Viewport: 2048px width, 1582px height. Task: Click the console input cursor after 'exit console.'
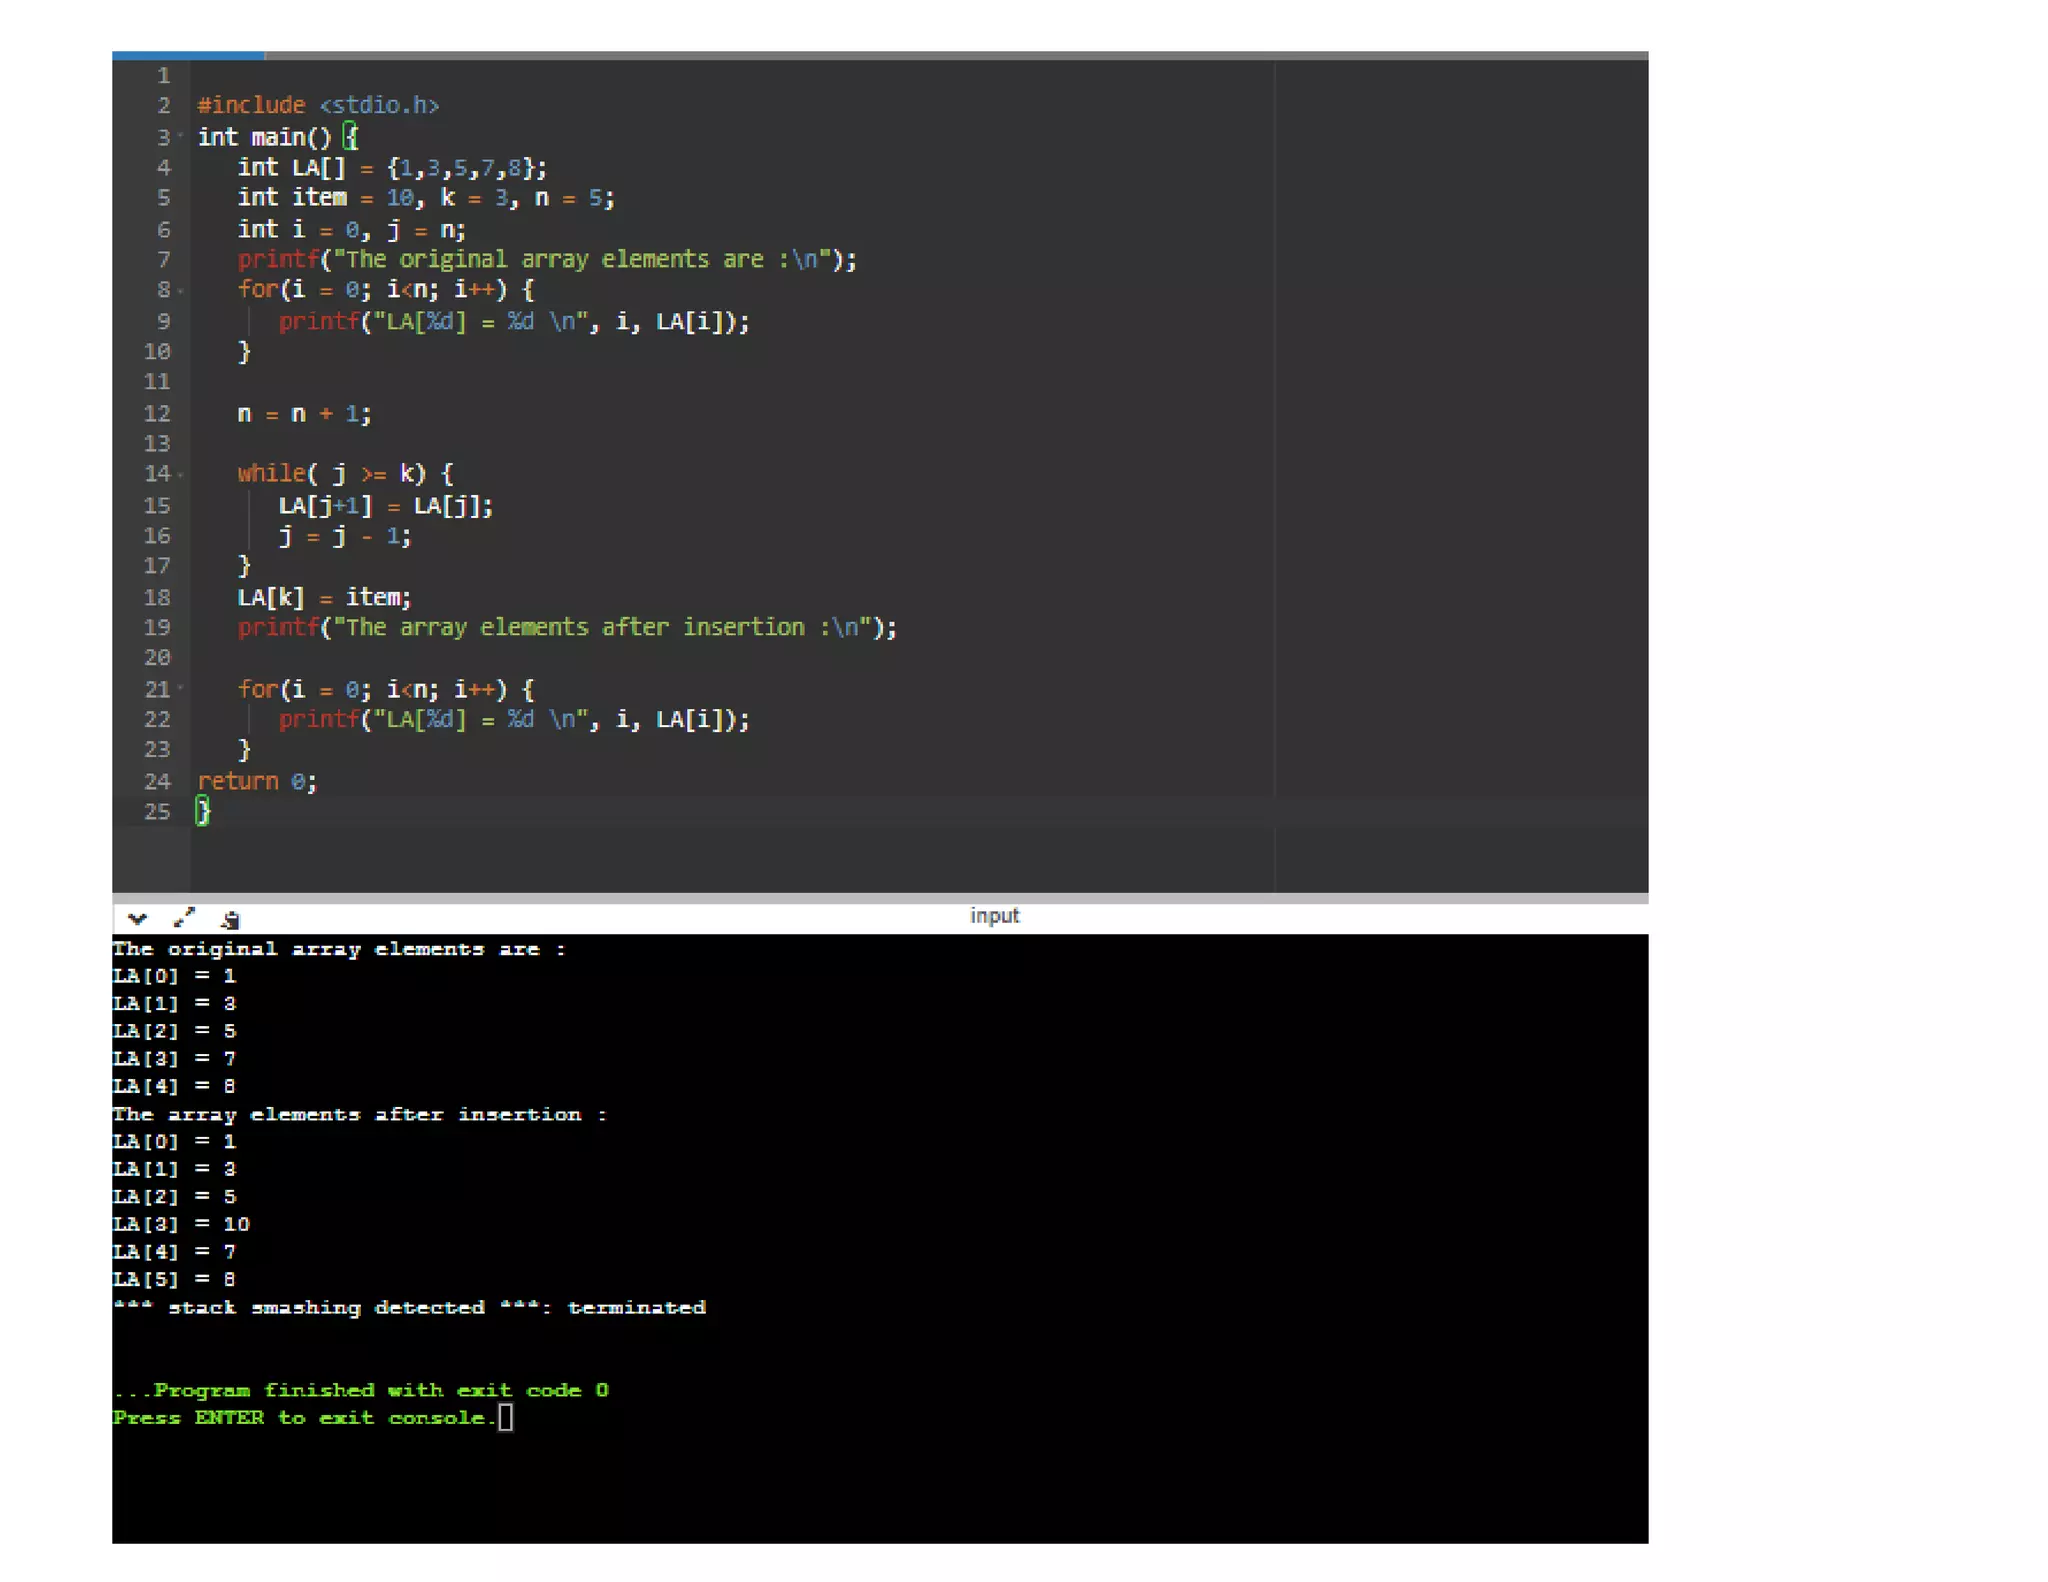pos(506,1417)
